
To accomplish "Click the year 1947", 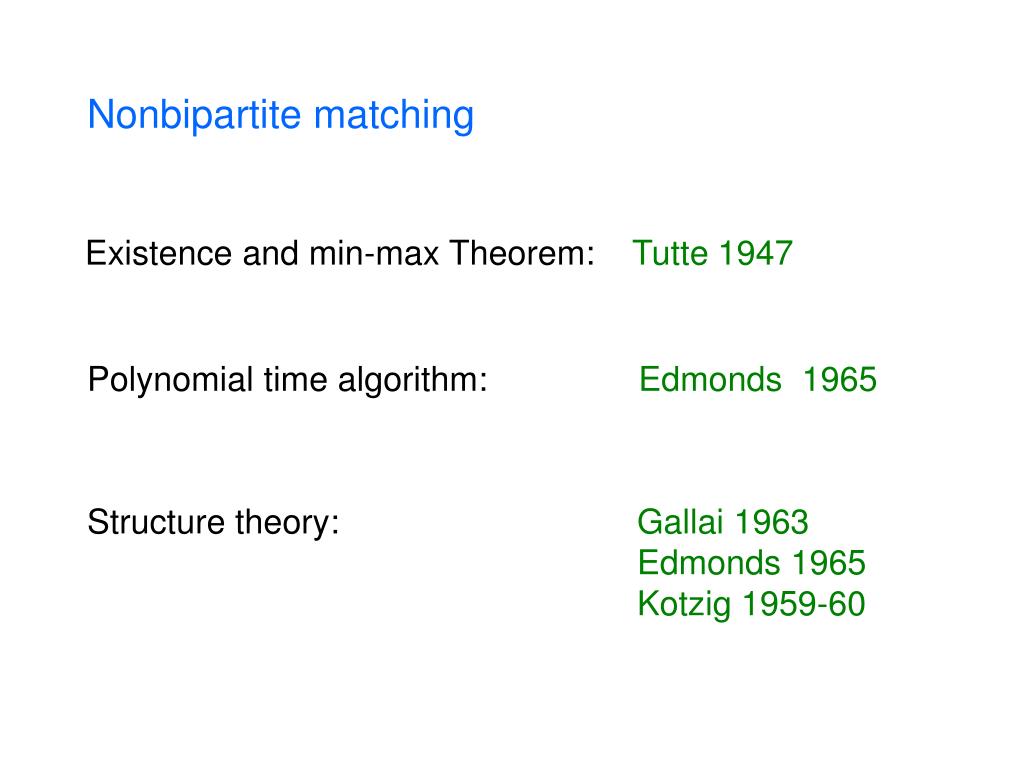I will click(756, 253).
